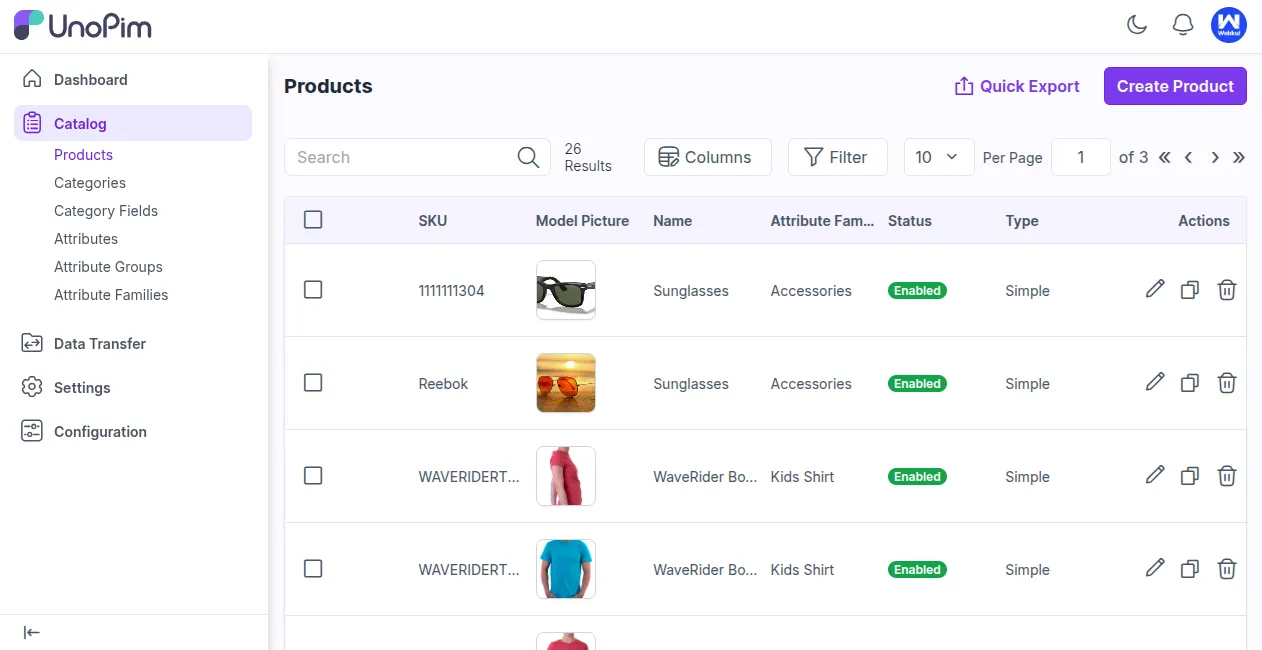The height and width of the screenshot is (650, 1262).
Task: Tick the checkbox on the Reebok row
Action: [x=313, y=383]
